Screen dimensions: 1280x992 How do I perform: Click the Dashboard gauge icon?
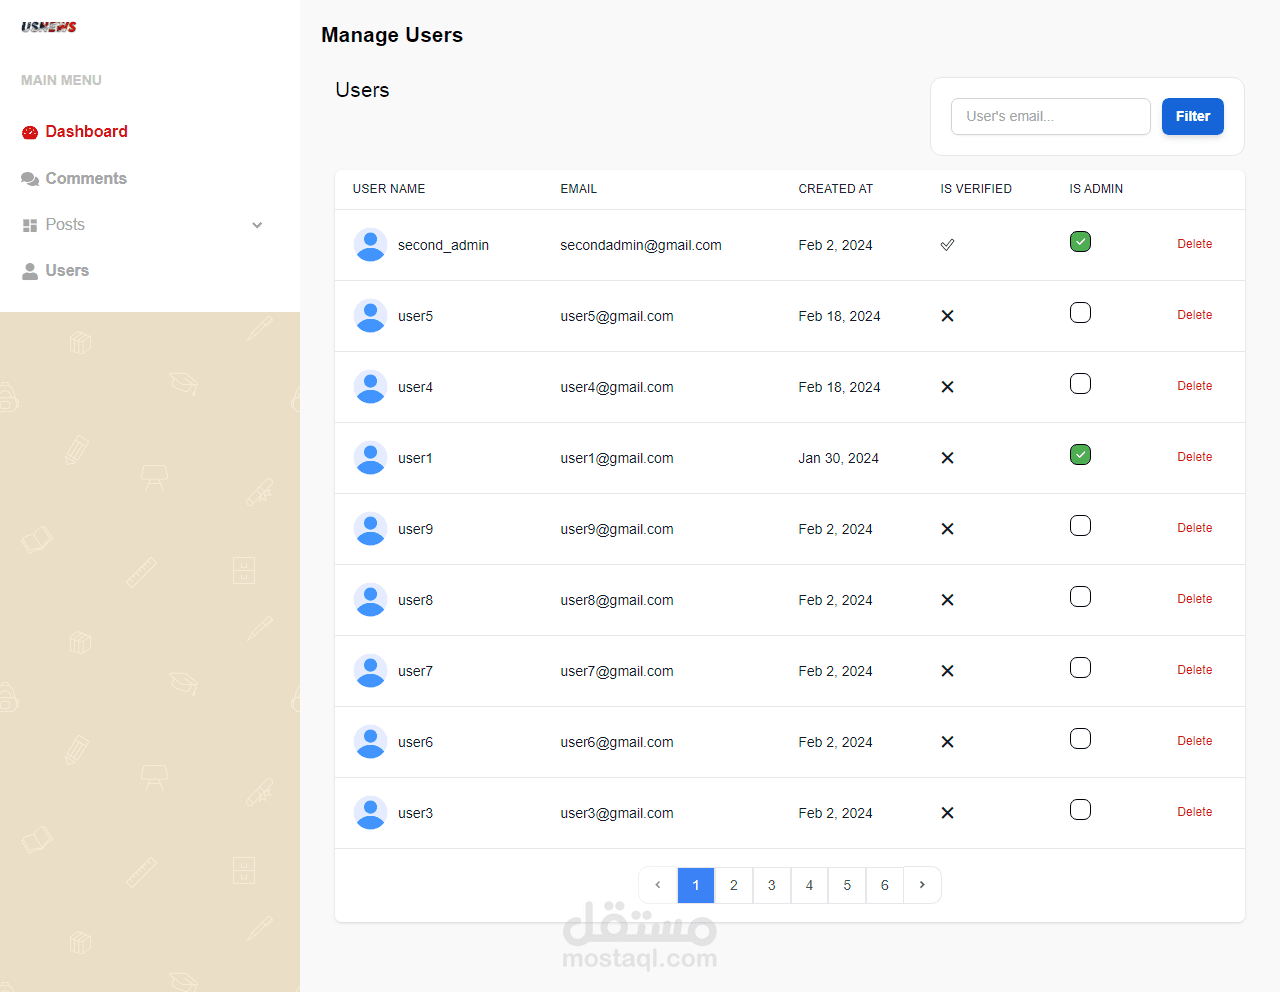pyautogui.click(x=30, y=132)
